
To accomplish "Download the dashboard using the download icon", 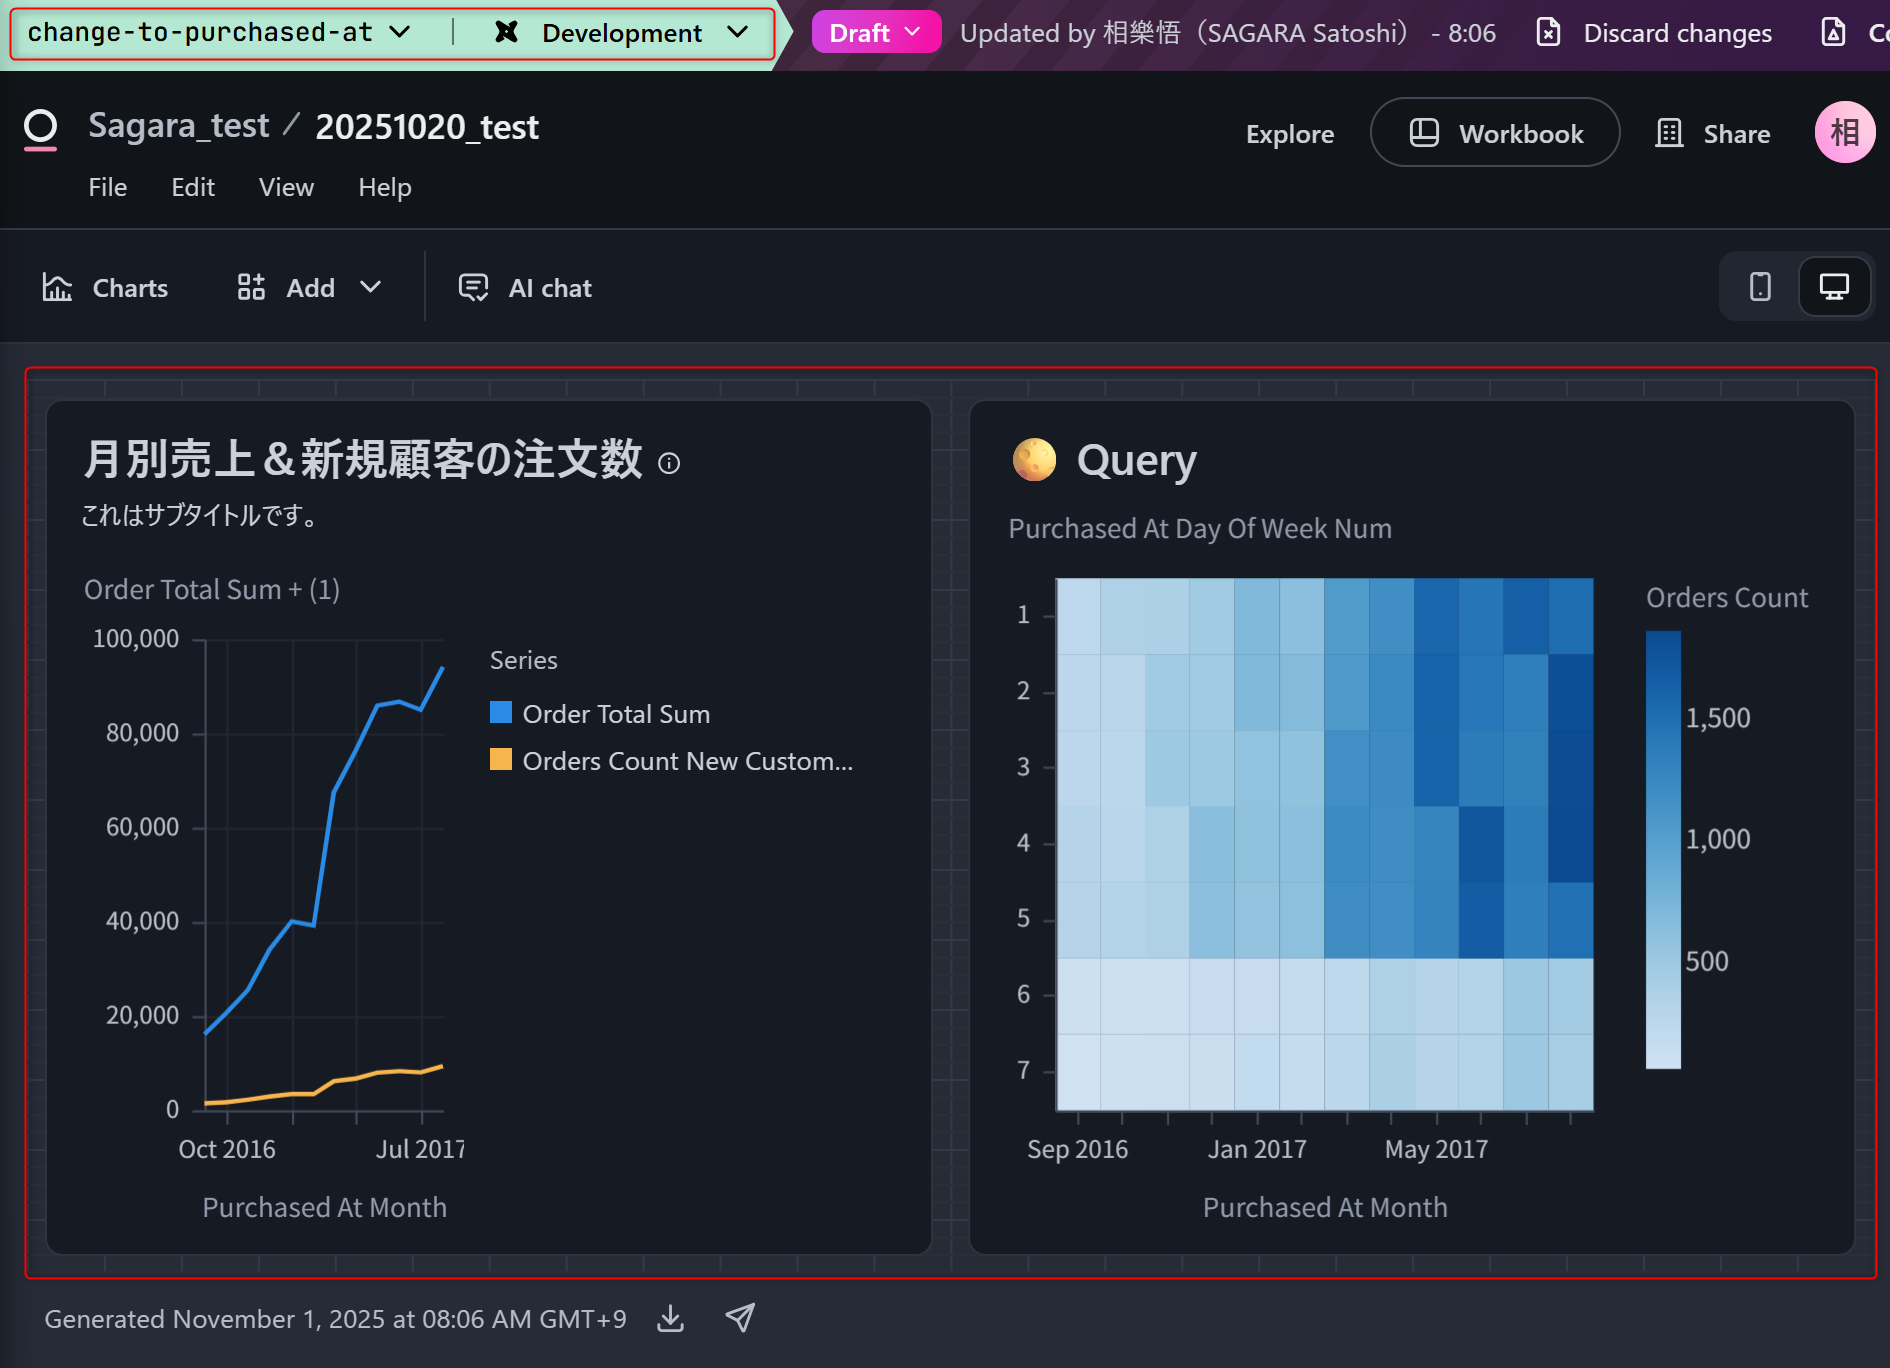I will pyautogui.click(x=671, y=1319).
